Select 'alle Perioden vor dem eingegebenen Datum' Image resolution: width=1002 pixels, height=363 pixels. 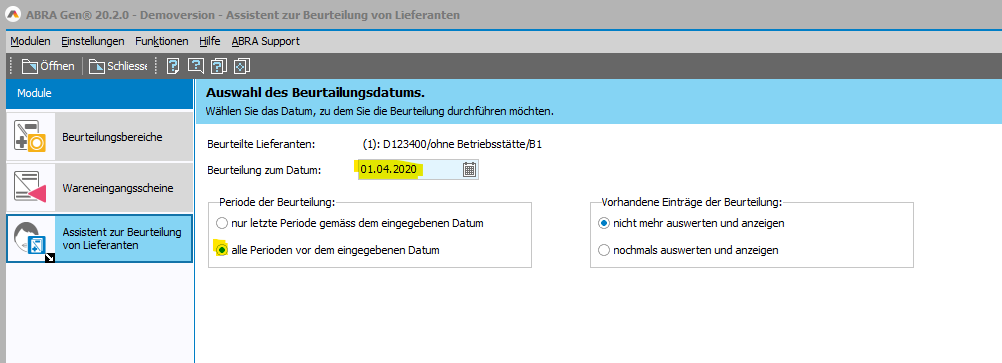(222, 250)
